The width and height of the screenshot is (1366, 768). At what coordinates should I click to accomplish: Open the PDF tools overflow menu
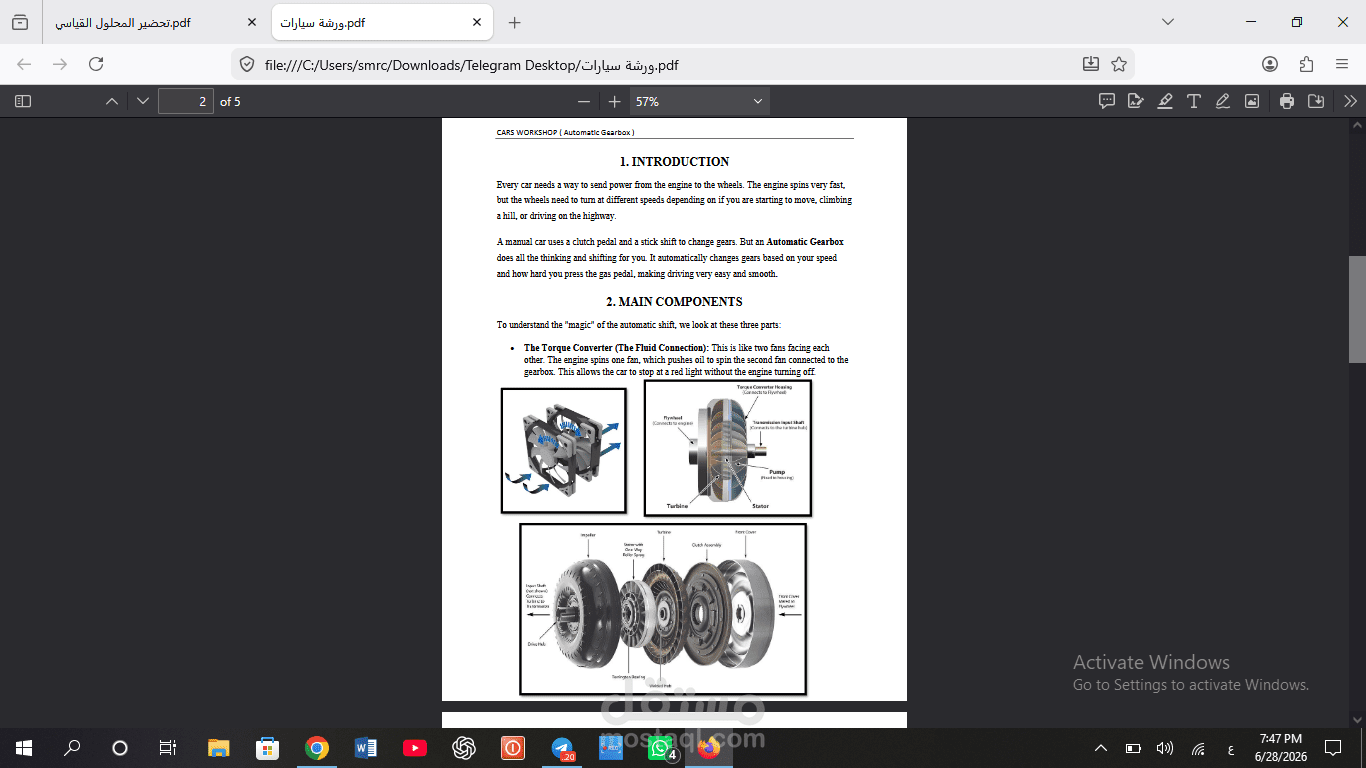(1350, 101)
